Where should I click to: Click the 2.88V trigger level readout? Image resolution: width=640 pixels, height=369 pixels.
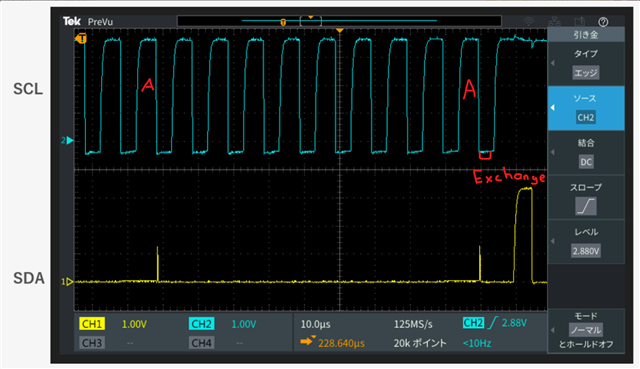(514, 323)
